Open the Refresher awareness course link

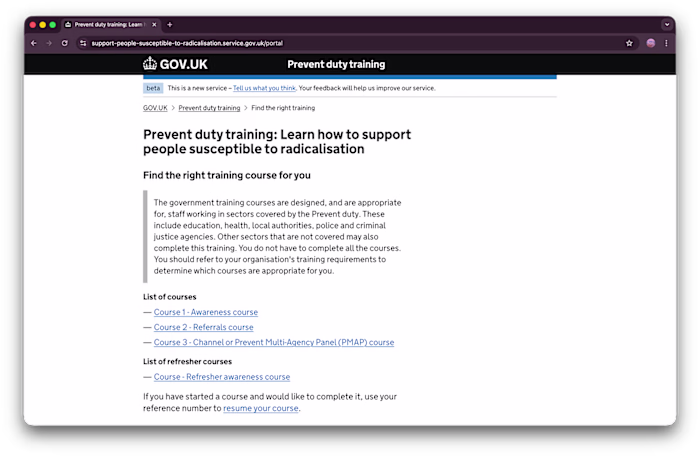click(222, 377)
